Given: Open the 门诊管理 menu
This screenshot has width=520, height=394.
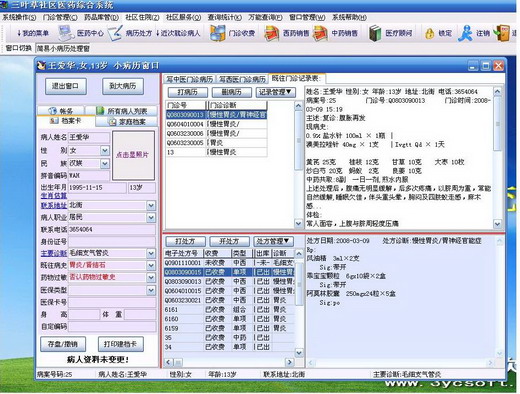Looking at the screenshot, I should click(x=60, y=17).
